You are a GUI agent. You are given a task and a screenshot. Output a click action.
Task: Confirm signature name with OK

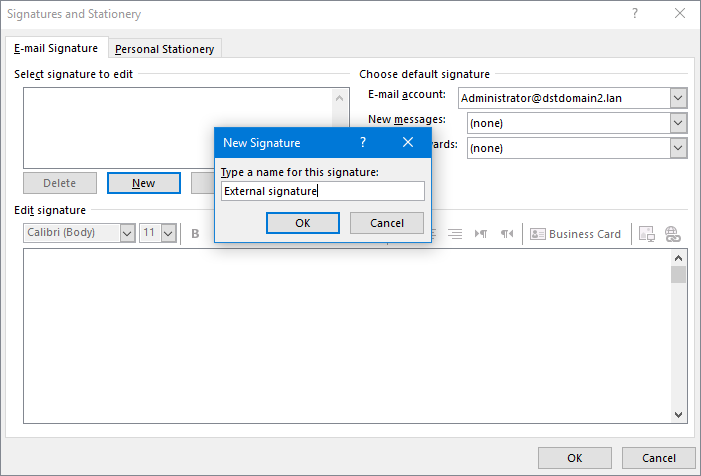[303, 223]
